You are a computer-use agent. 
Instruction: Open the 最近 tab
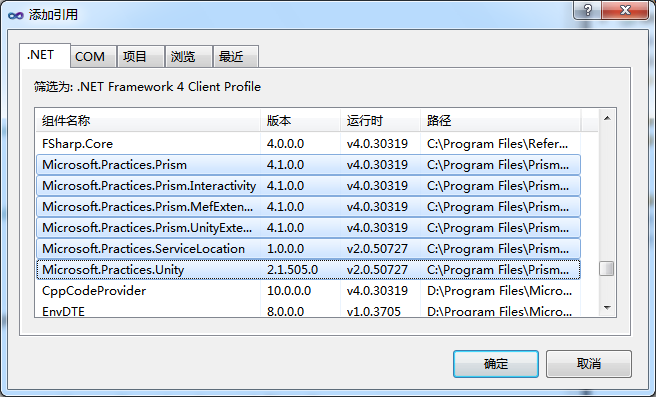point(236,56)
